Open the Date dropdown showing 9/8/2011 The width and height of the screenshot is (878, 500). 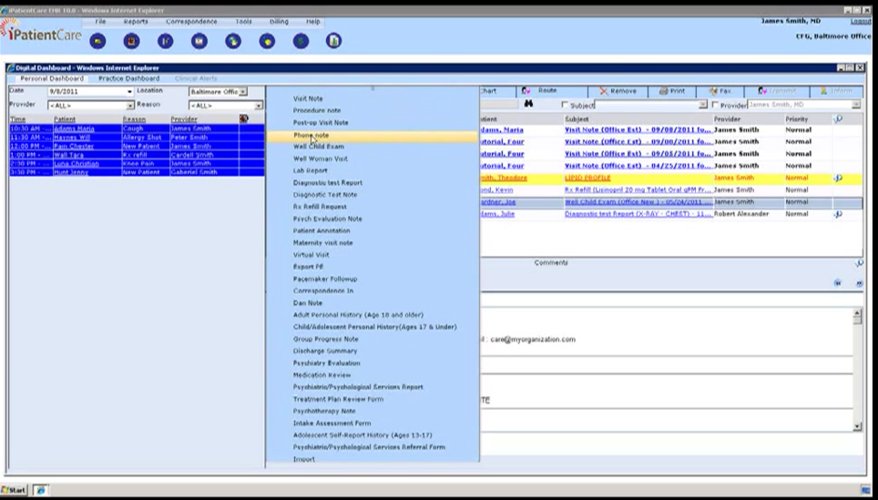(129, 91)
